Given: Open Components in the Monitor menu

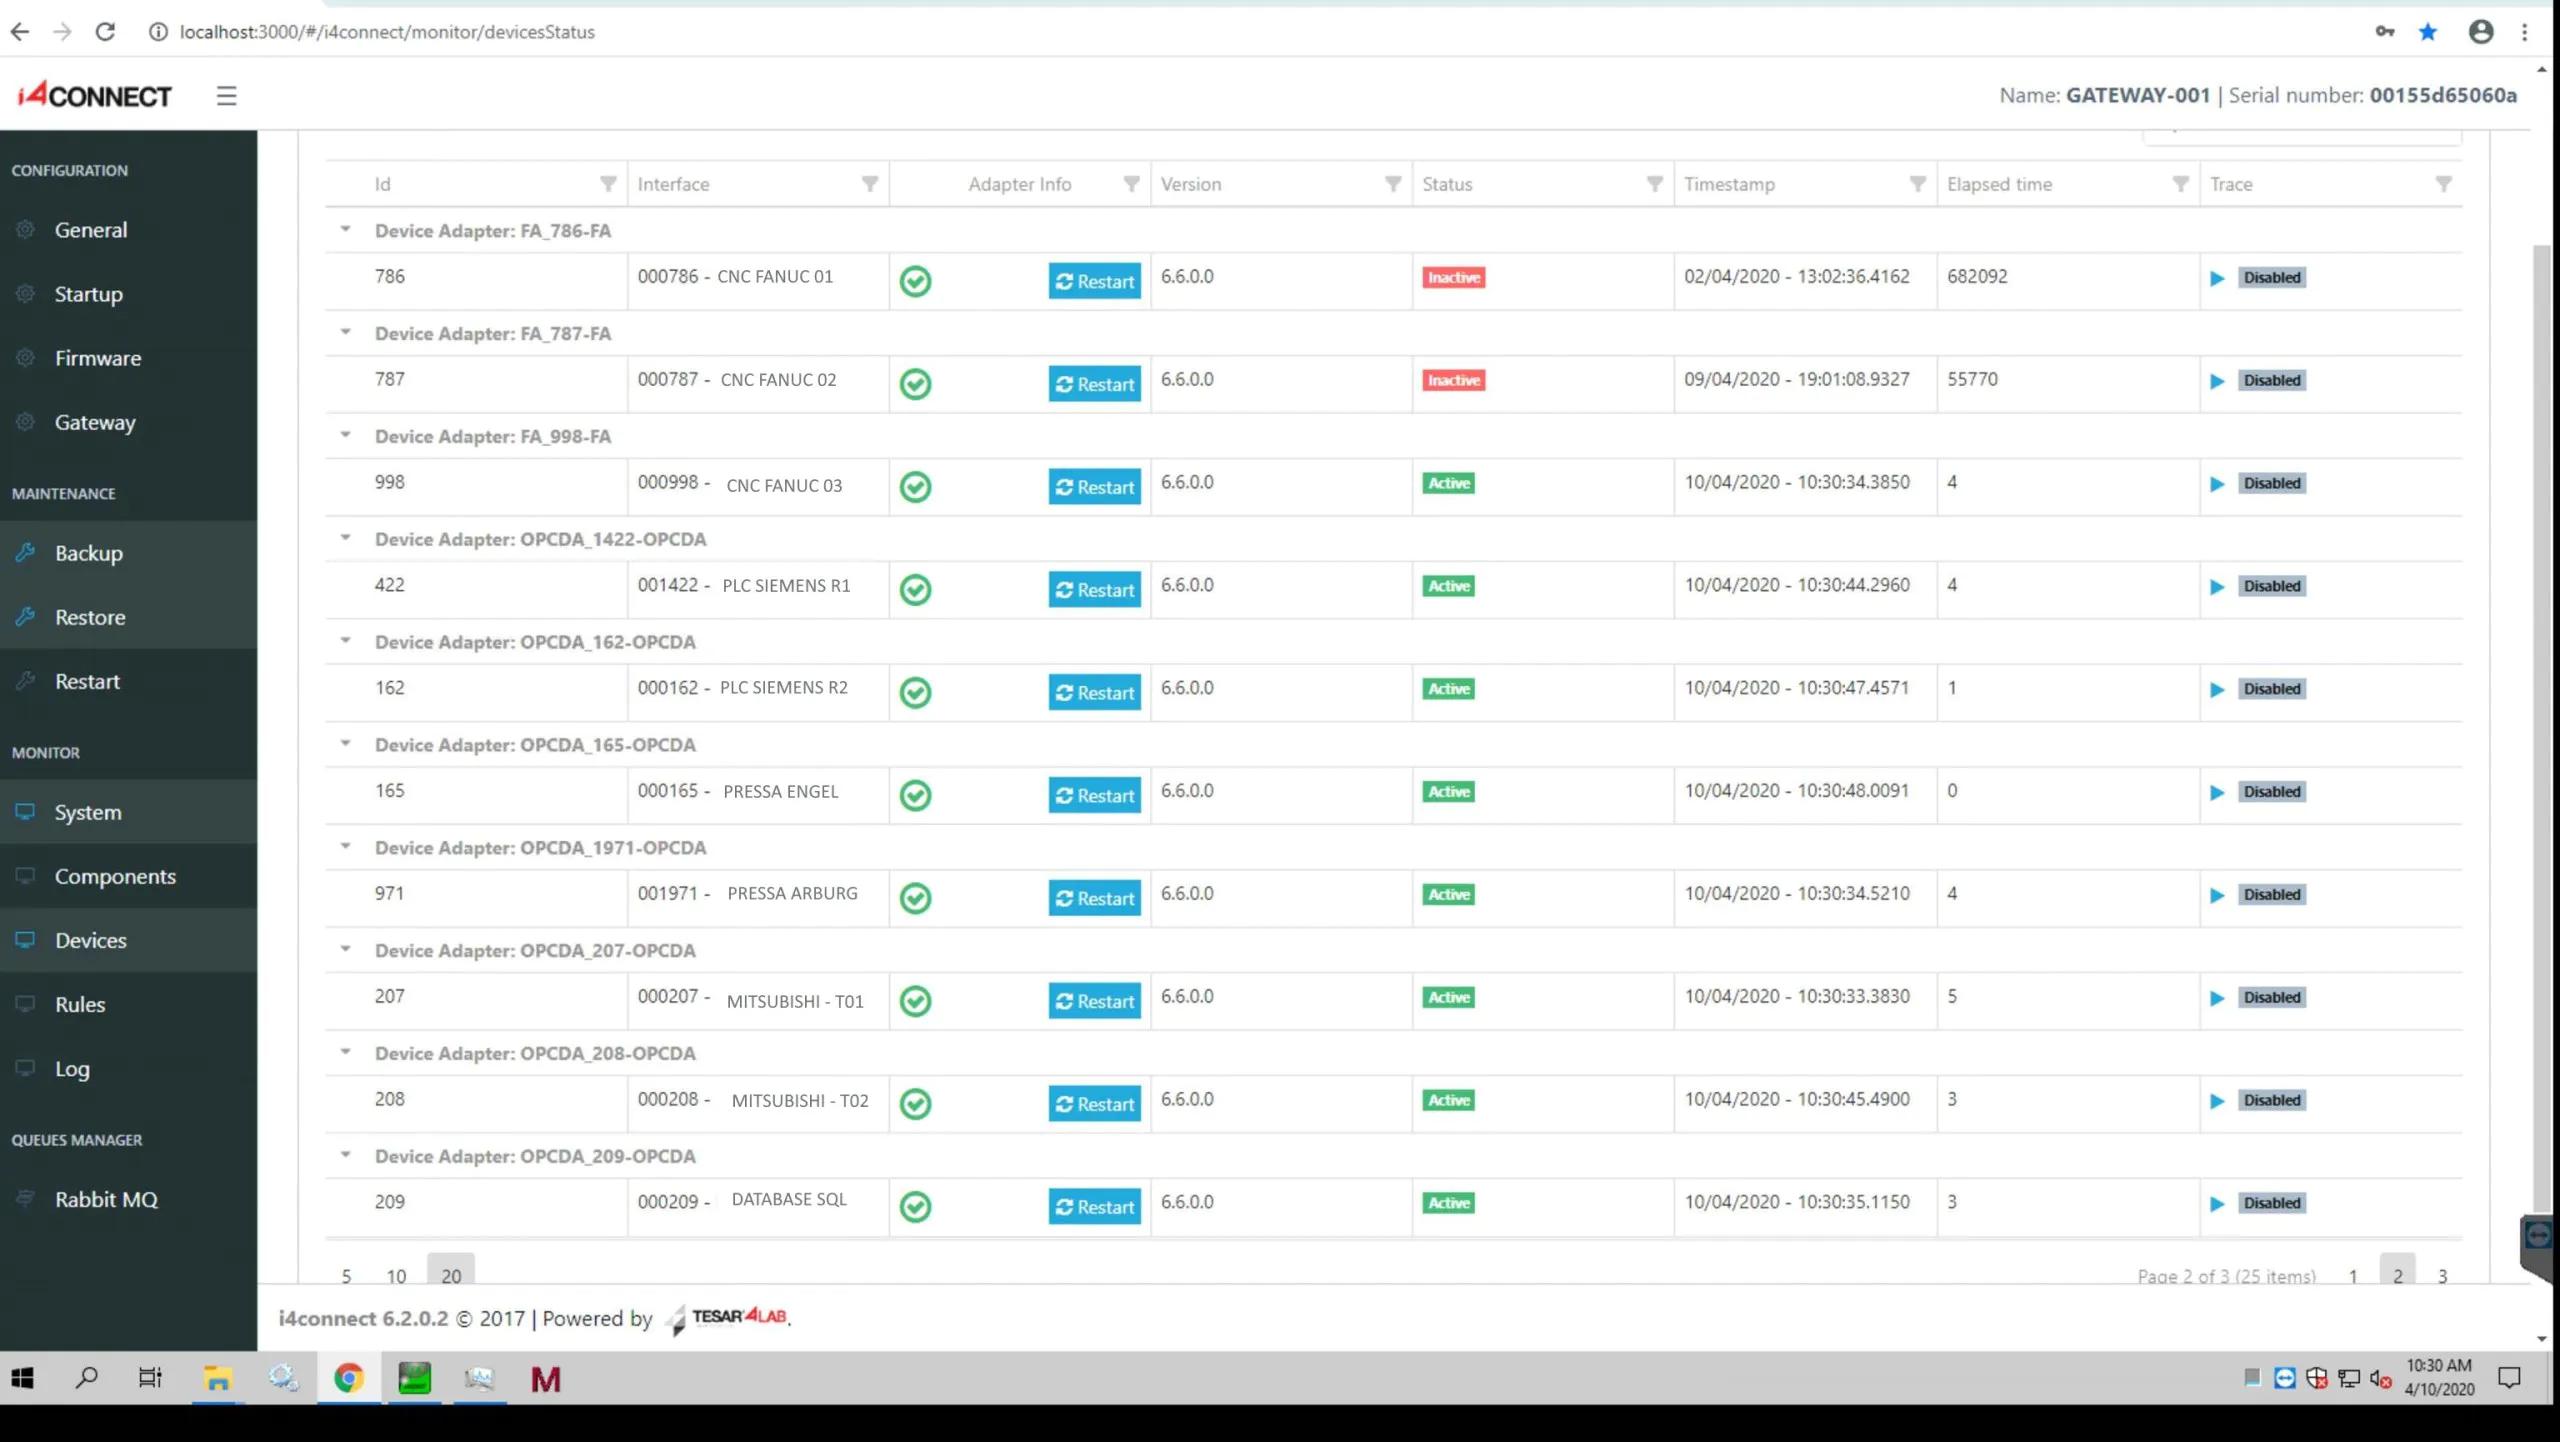Looking at the screenshot, I should (115, 877).
